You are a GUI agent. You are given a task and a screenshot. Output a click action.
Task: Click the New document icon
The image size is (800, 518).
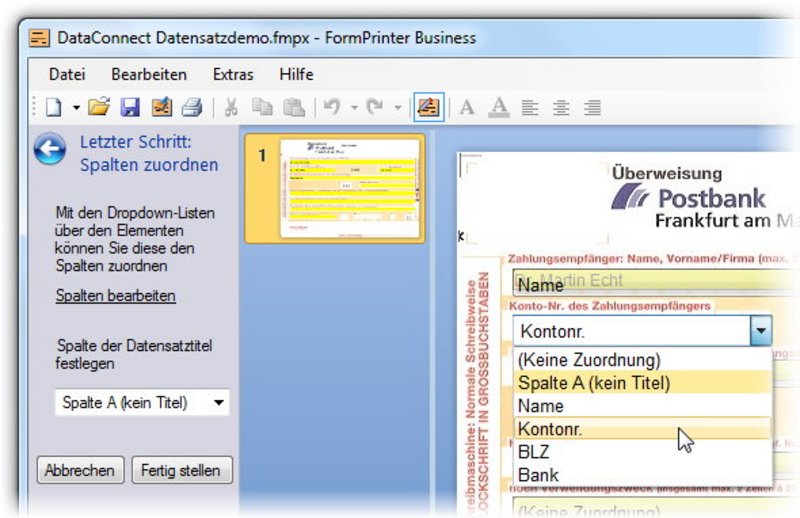click(54, 108)
